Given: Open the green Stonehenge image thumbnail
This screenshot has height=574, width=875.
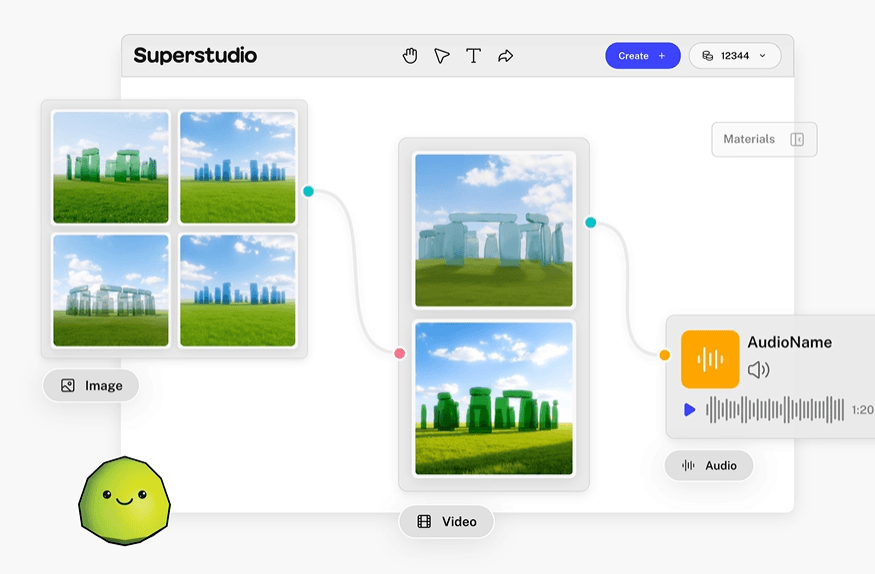Looking at the screenshot, I should tap(111, 167).
